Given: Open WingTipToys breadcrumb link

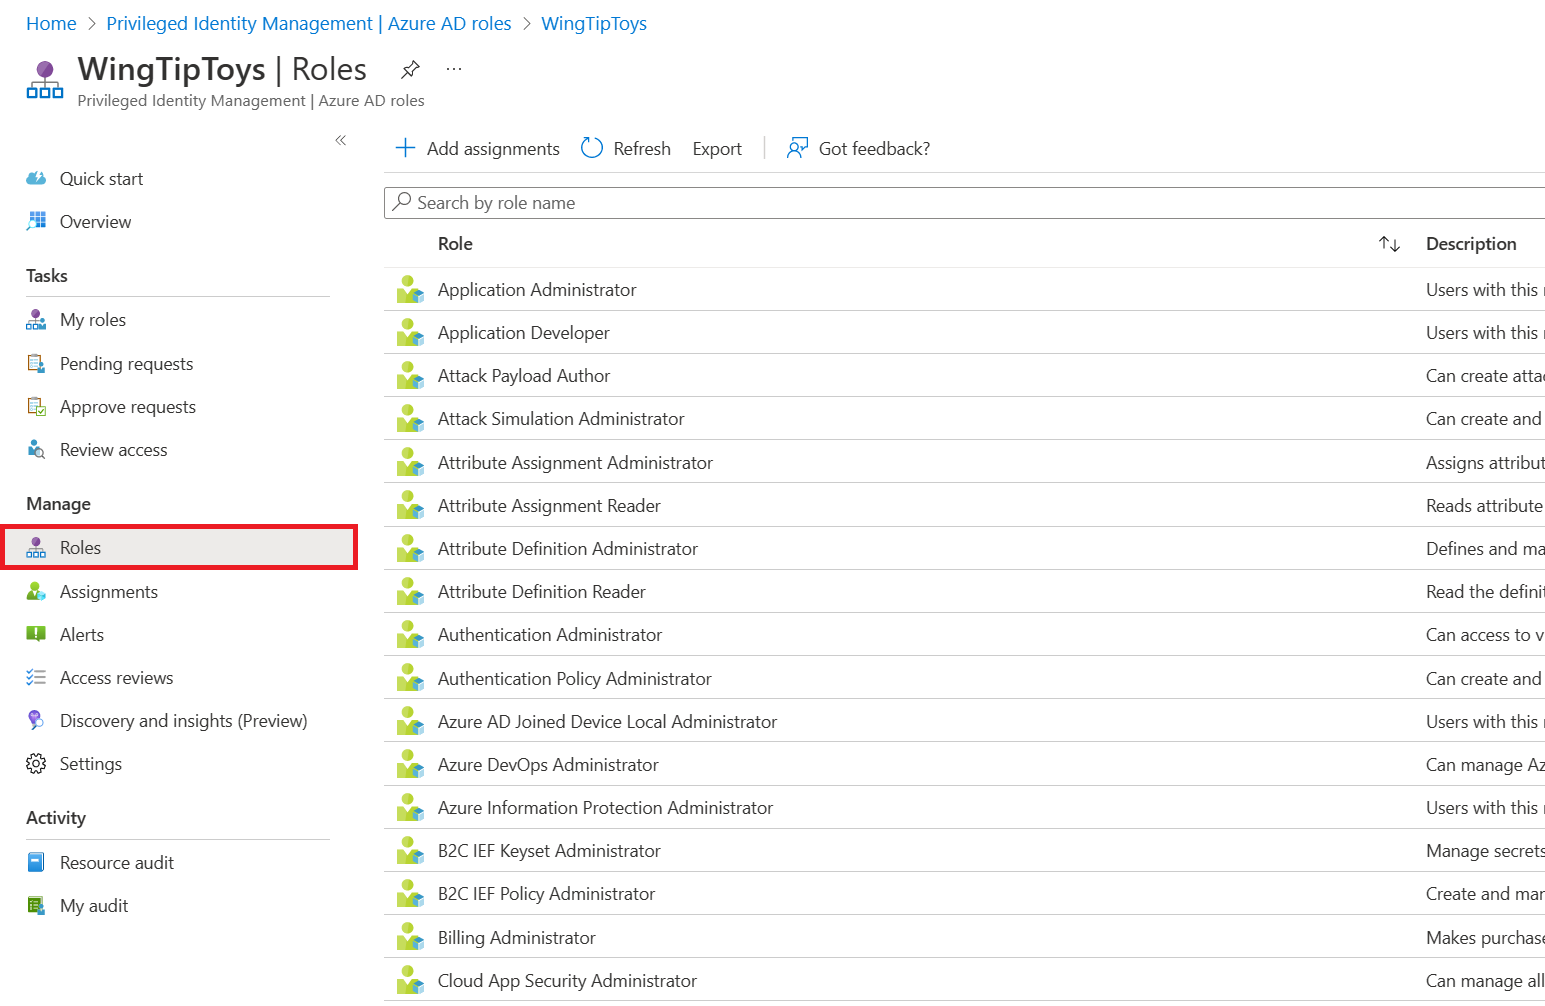Looking at the screenshot, I should click(594, 23).
